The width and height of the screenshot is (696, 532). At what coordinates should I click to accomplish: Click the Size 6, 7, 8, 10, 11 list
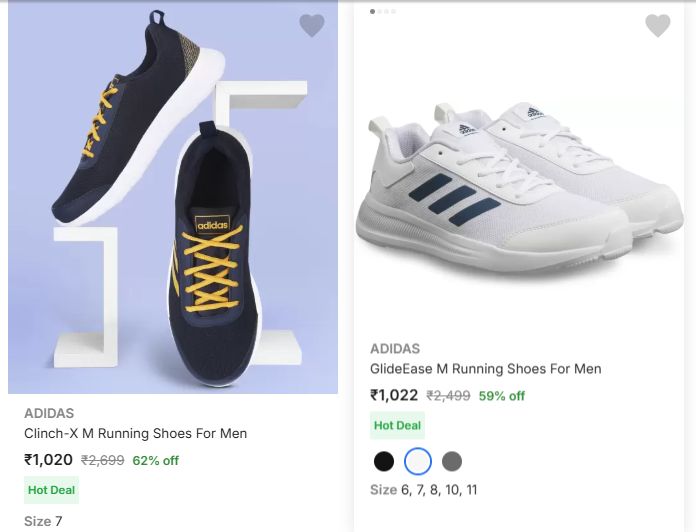(x=424, y=490)
